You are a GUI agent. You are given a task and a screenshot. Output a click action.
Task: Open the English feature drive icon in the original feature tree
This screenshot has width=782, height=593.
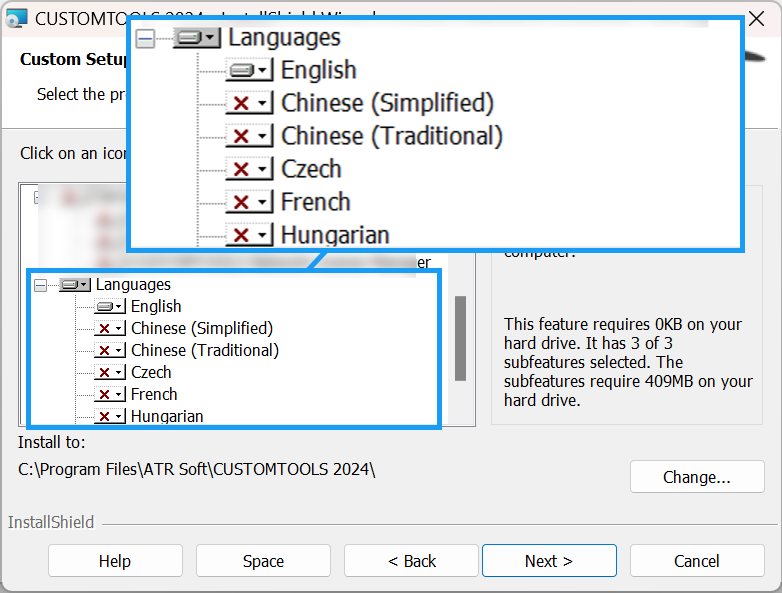(x=110, y=306)
